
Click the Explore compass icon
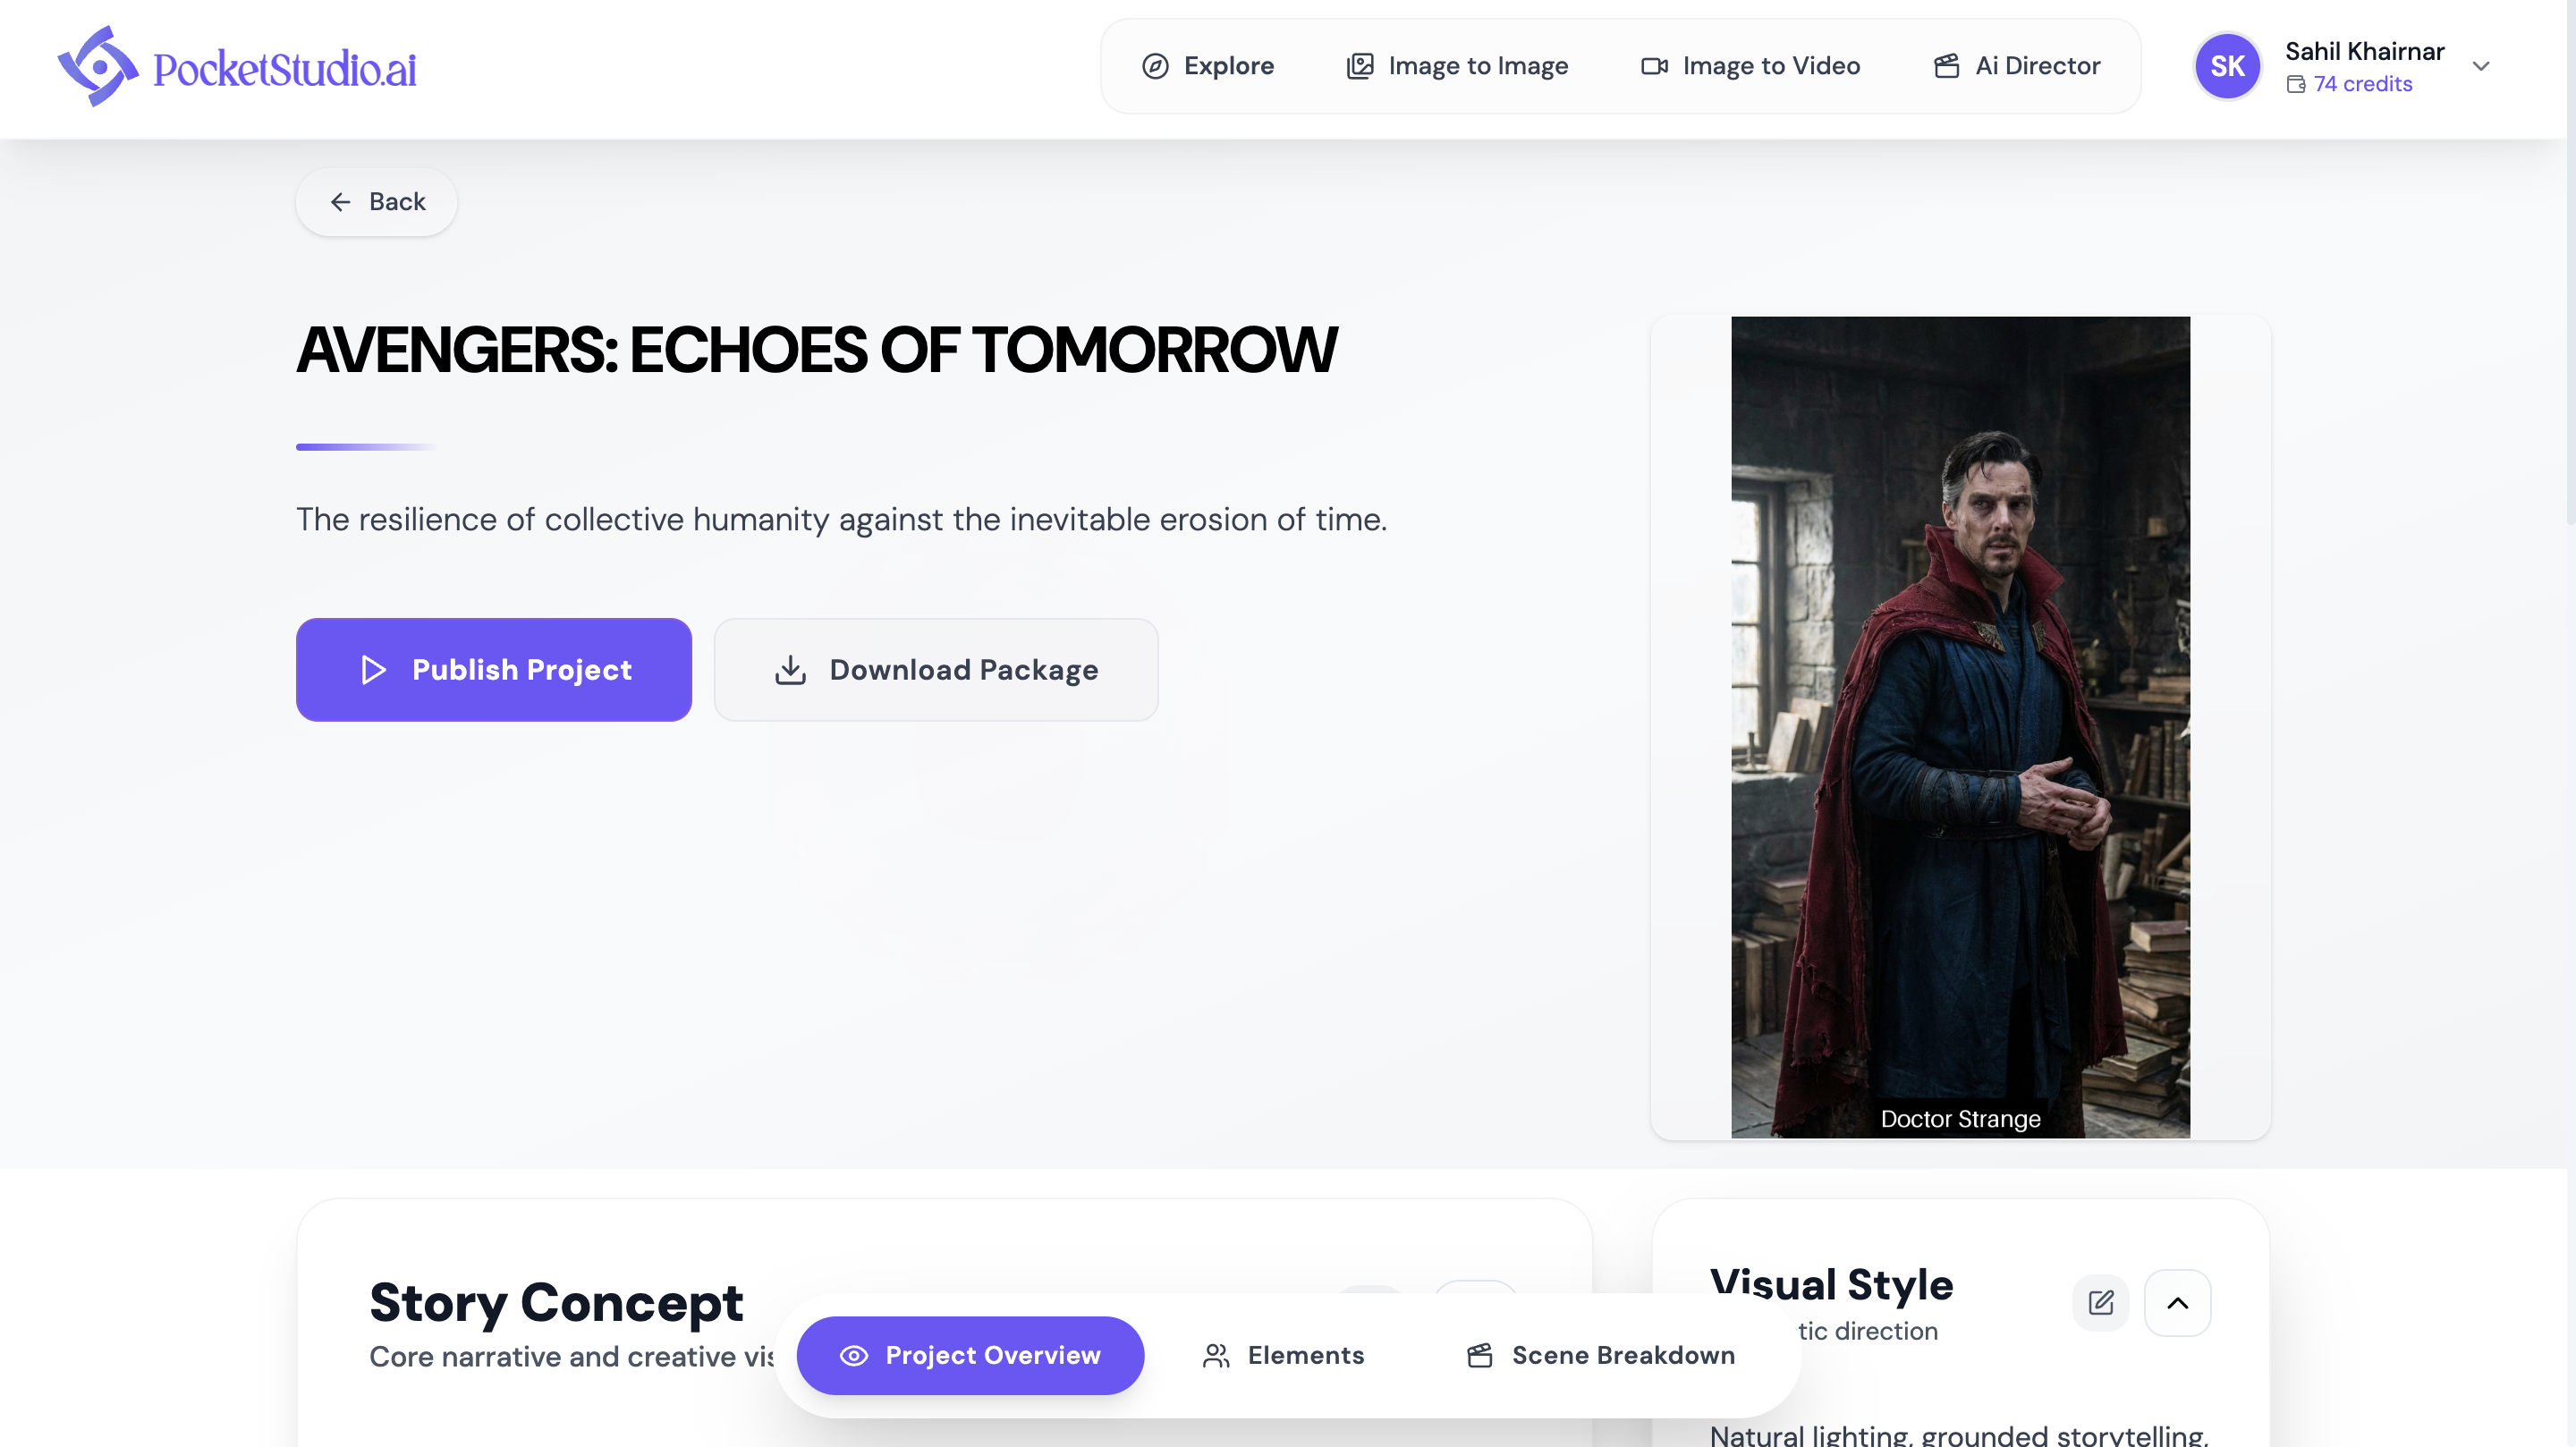[x=1155, y=66]
